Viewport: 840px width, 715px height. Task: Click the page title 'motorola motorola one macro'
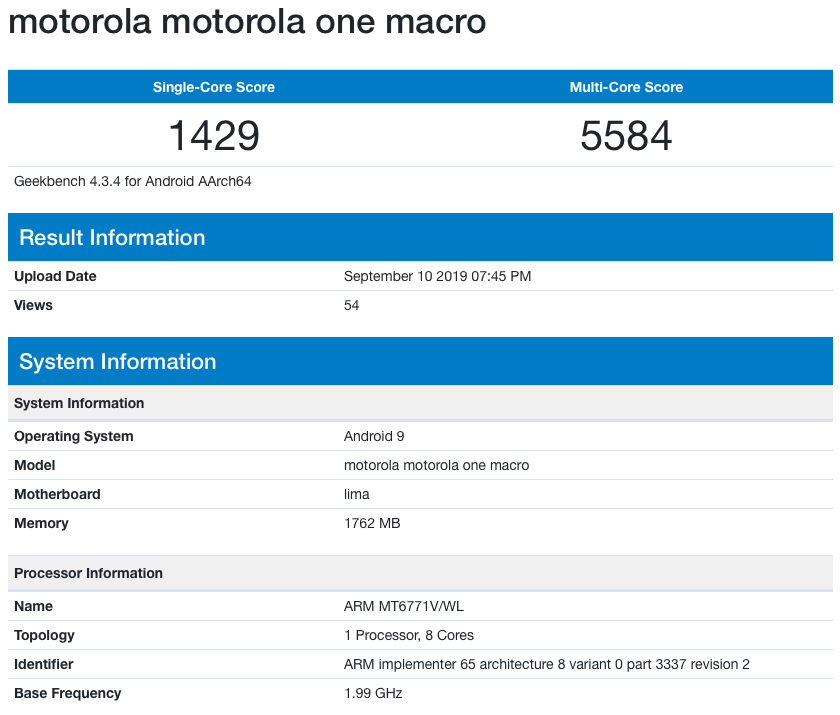(247, 21)
